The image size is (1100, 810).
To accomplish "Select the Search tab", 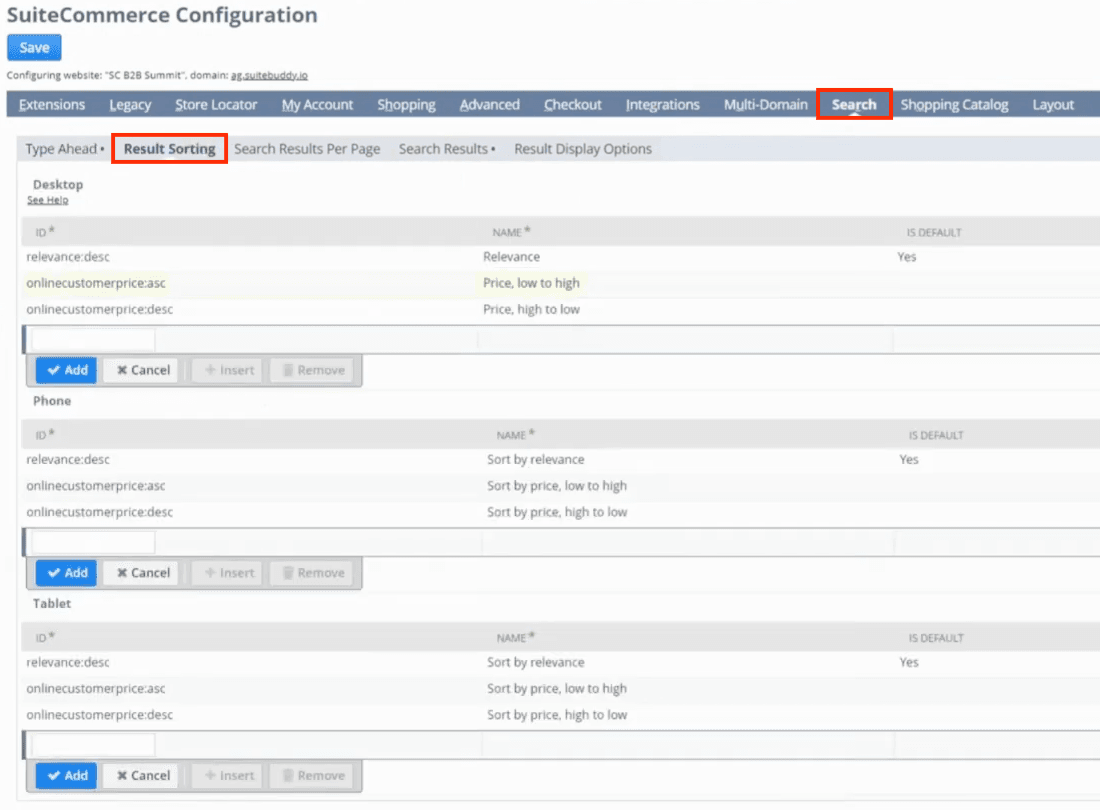I will [x=854, y=104].
